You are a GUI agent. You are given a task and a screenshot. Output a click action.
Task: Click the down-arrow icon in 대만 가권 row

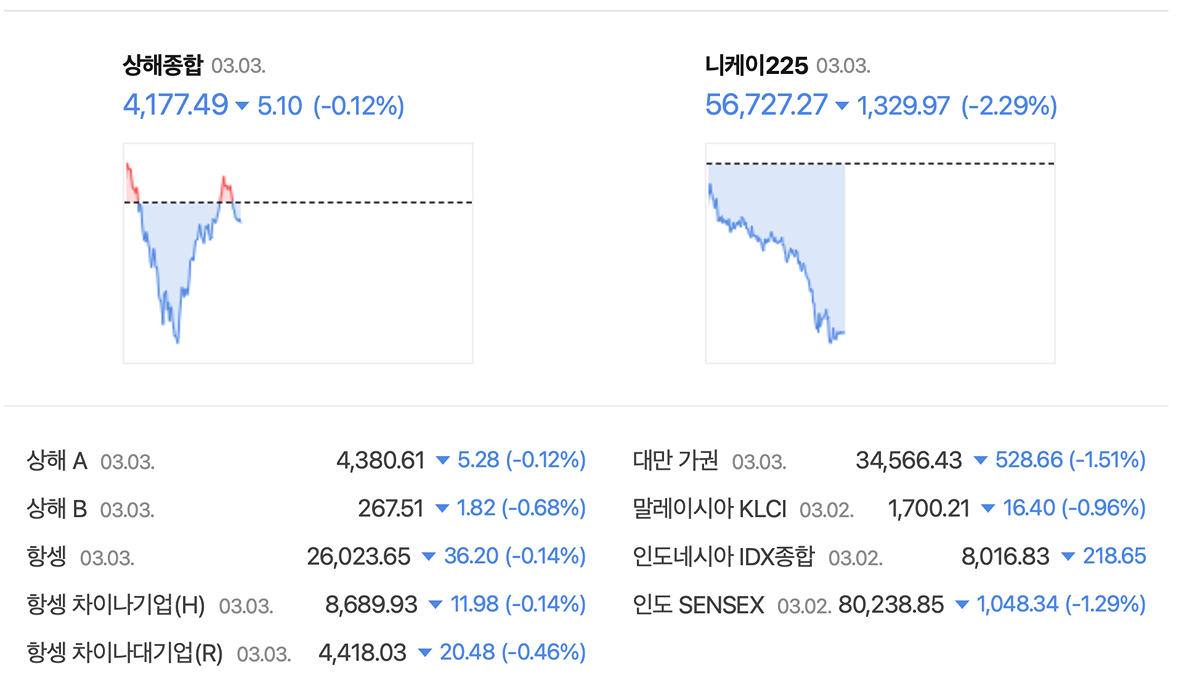980,462
